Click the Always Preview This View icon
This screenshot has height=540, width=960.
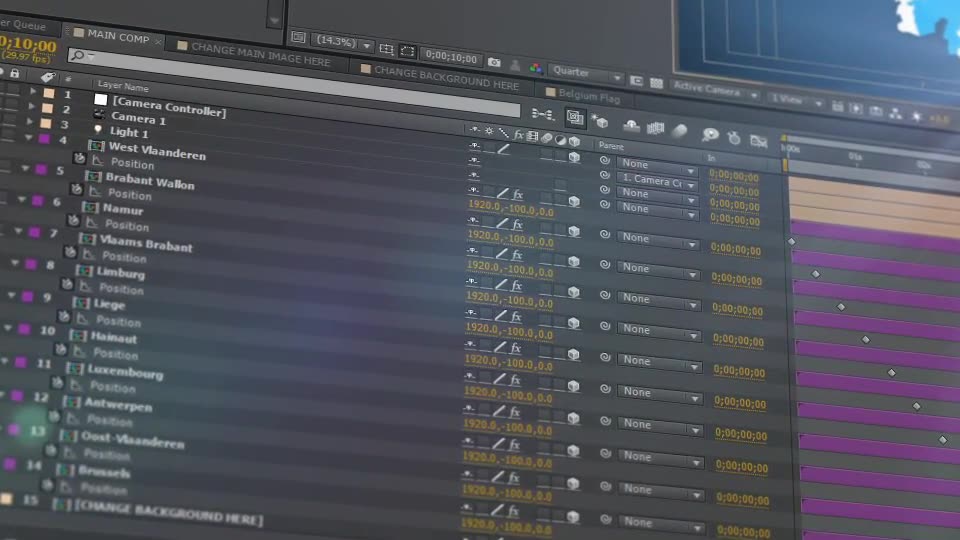pyautogui.click(x=298, y=37)
